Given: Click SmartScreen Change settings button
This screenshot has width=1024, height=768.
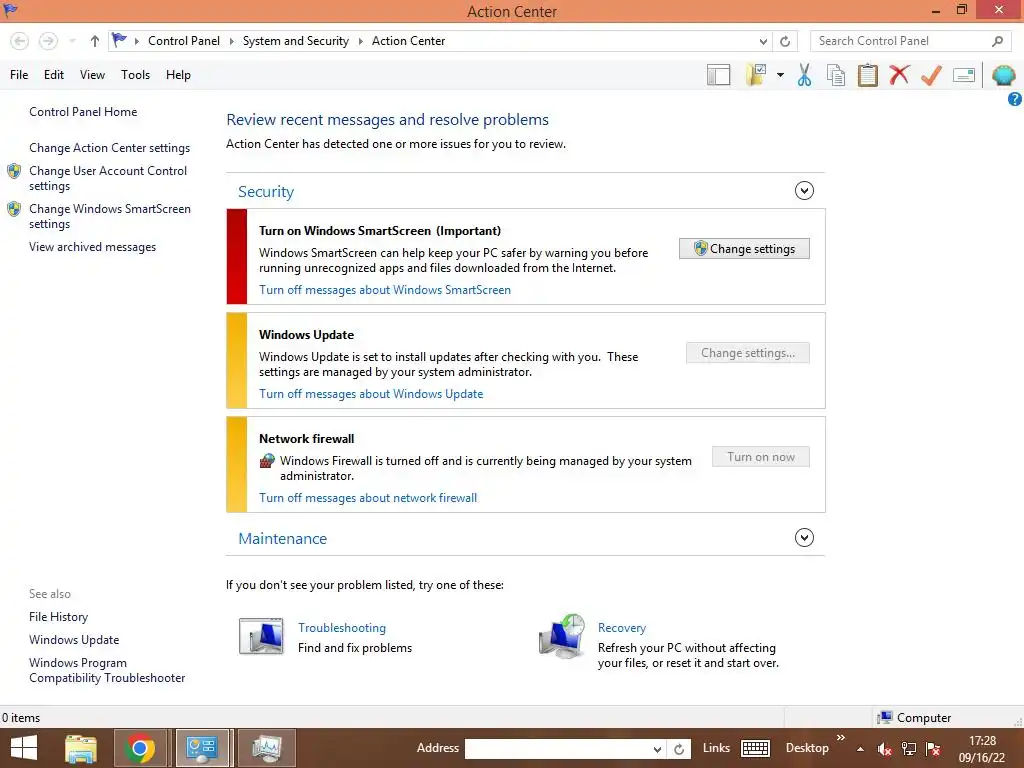Looking at the screenshot, I should [x=744, y=249].
